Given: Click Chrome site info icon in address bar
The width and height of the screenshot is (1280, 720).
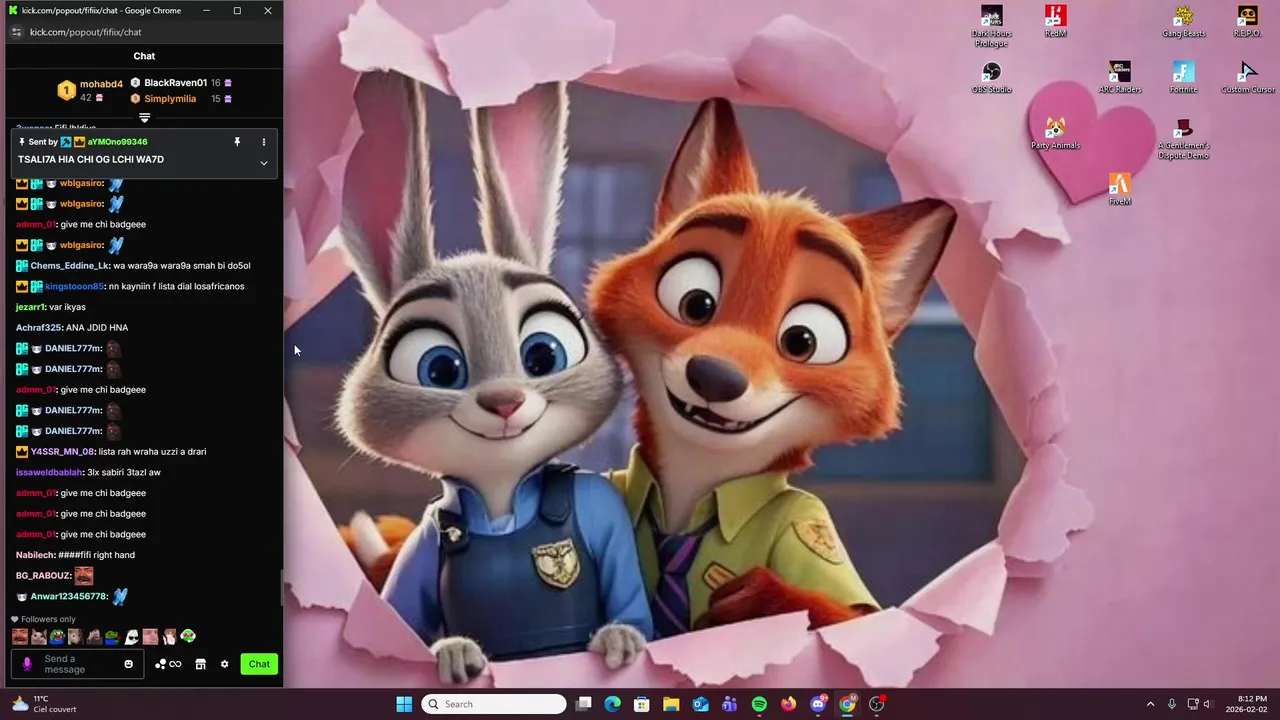Looking at the screenshot, I should [16, 32].
